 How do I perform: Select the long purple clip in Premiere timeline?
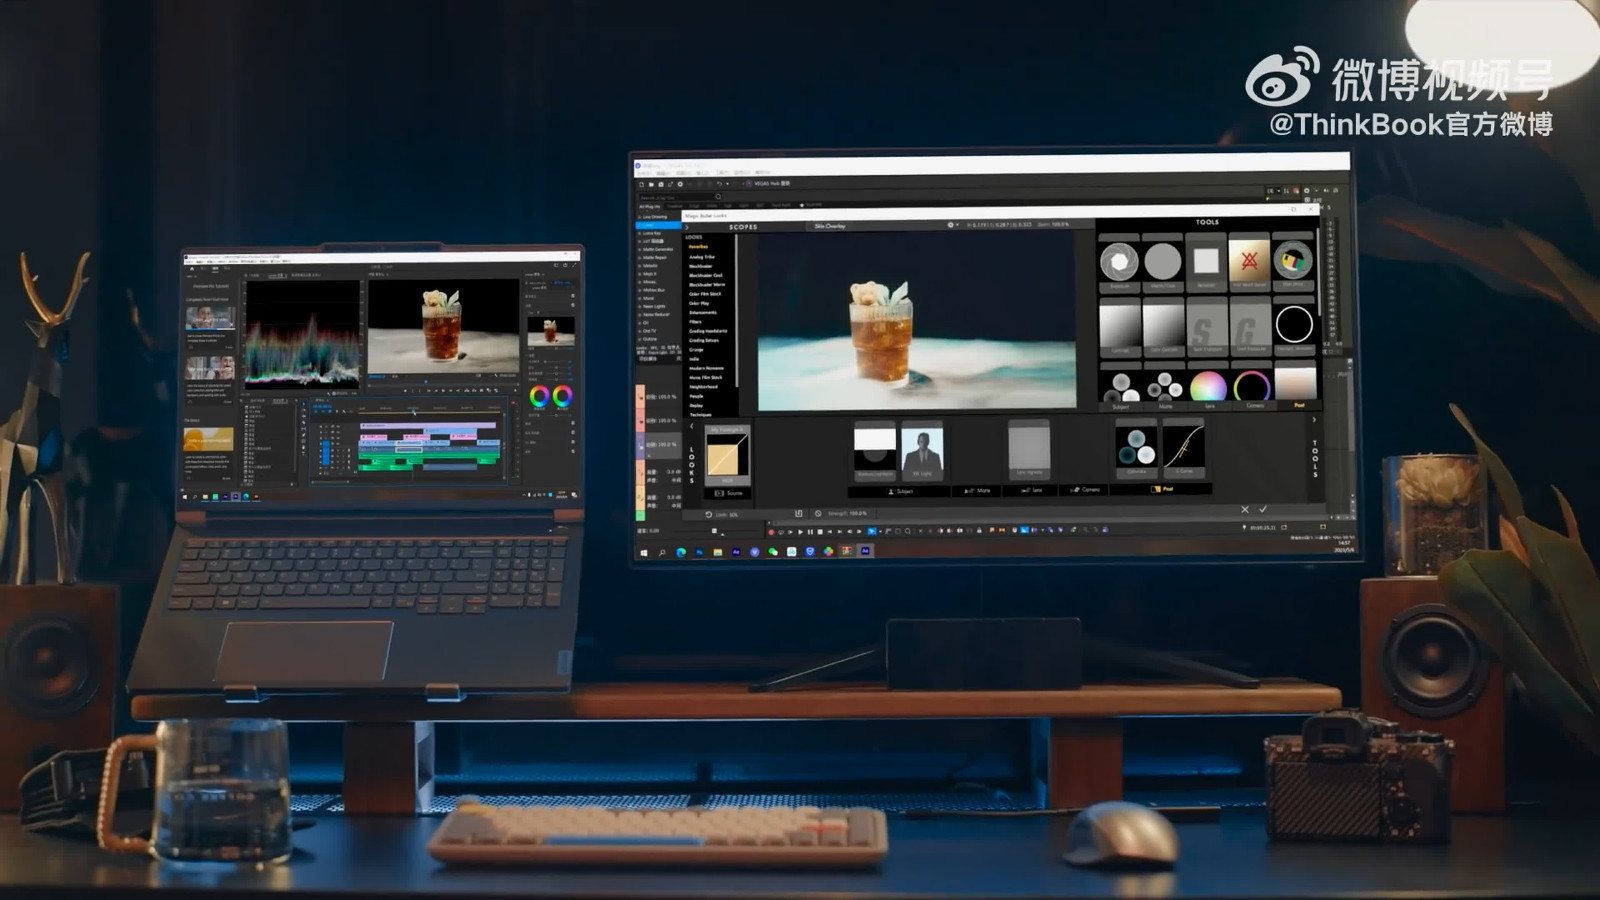(427, 426)
